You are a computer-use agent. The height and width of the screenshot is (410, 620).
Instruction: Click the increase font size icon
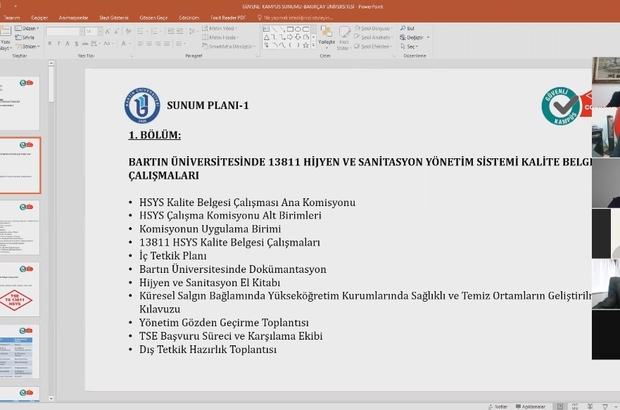(107, 31)
